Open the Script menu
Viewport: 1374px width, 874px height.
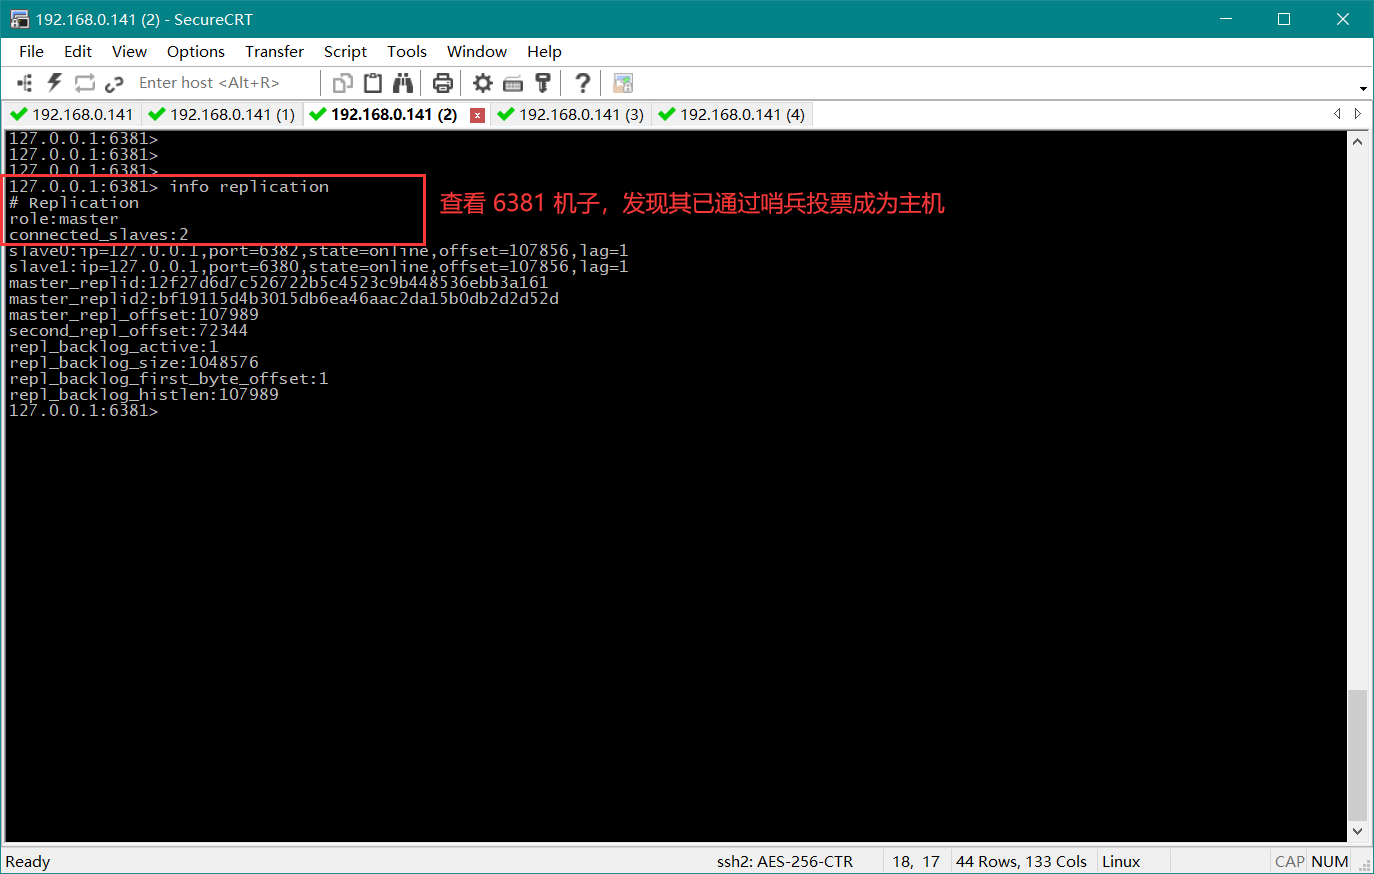pos(345,52)
